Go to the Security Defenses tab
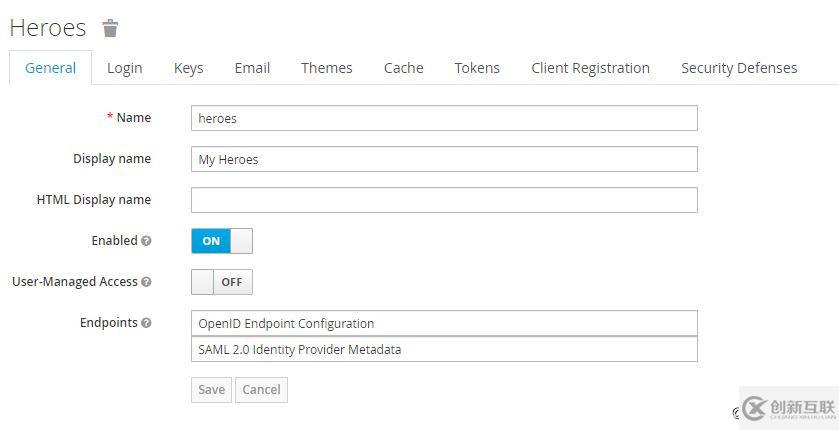Screen dimensions: 839x430 [x=739, y=68]
